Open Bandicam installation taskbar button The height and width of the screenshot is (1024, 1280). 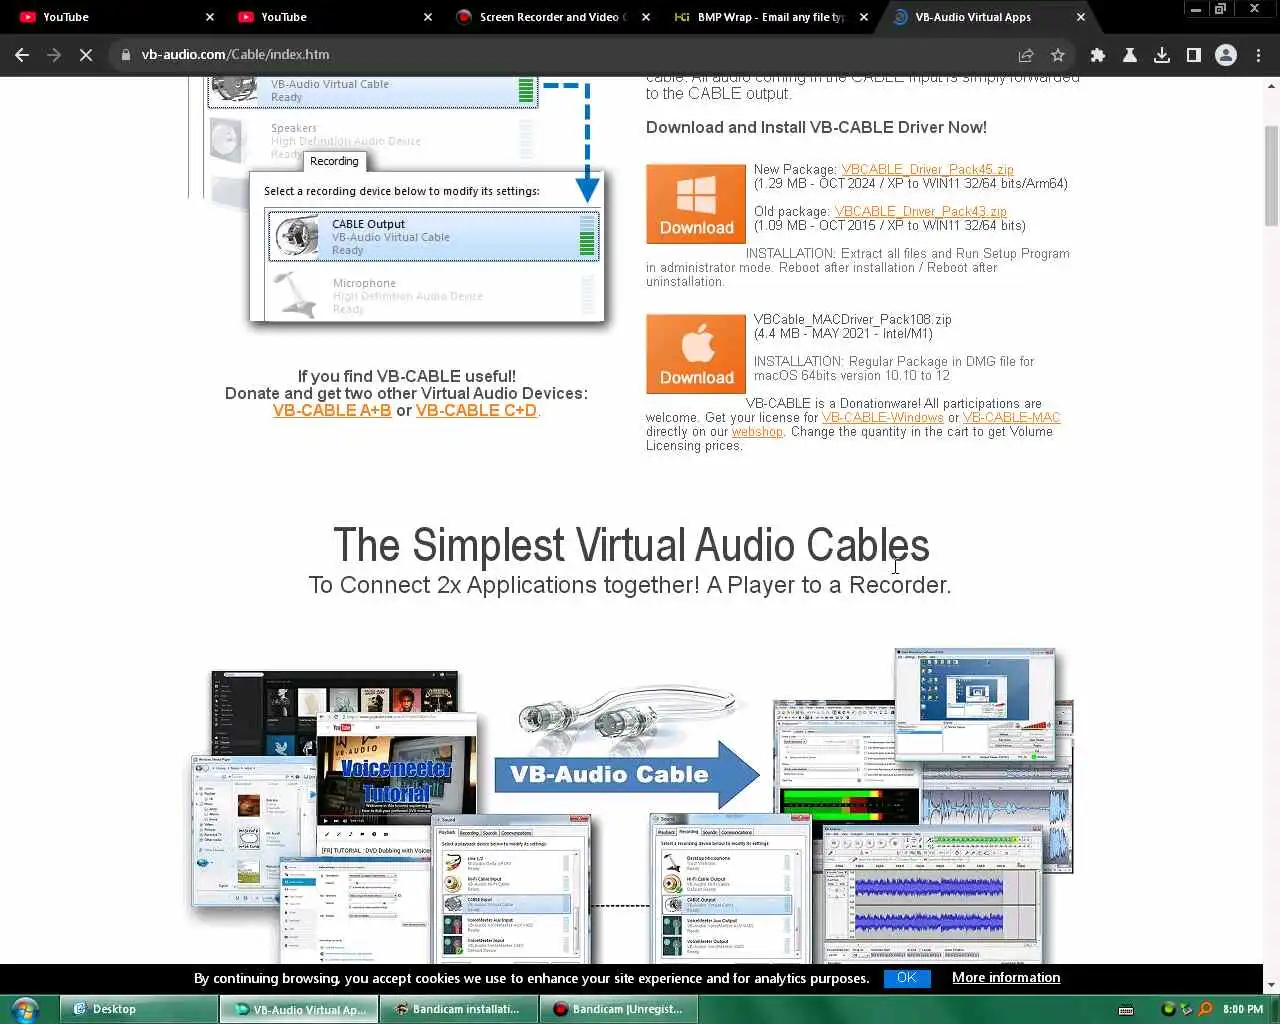point(459,1009)
